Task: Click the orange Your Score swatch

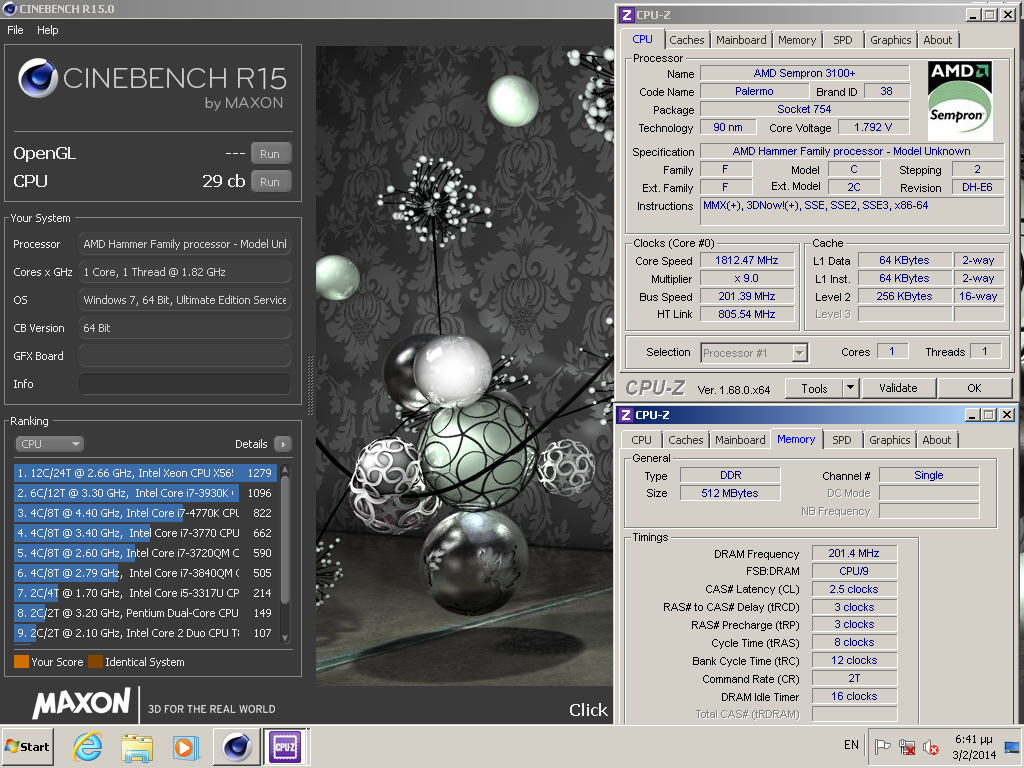Action: point(22,662)
